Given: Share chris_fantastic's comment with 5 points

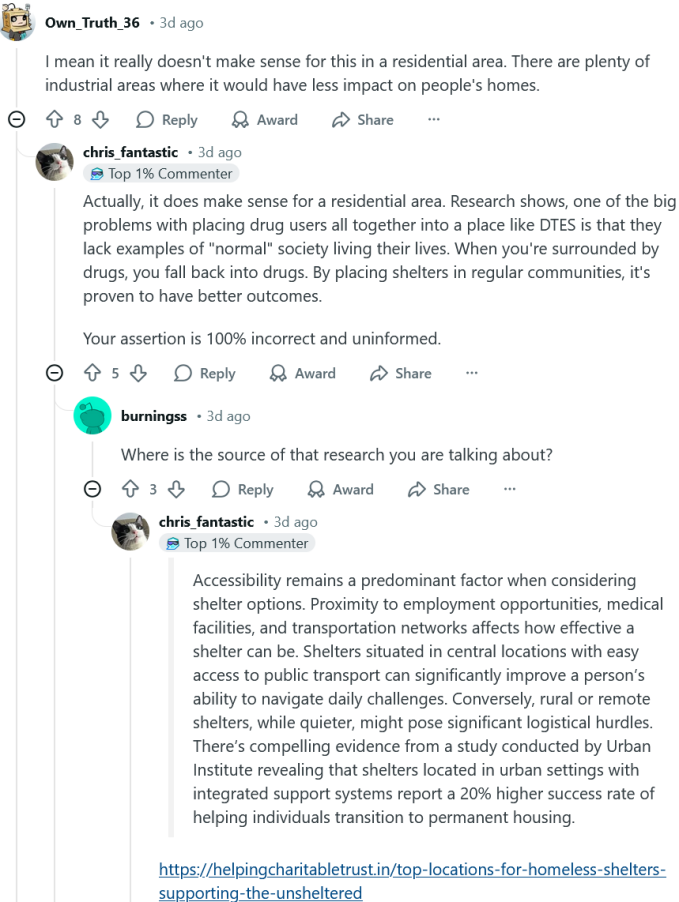Looking at the screenshot, I should pos(401,373).
